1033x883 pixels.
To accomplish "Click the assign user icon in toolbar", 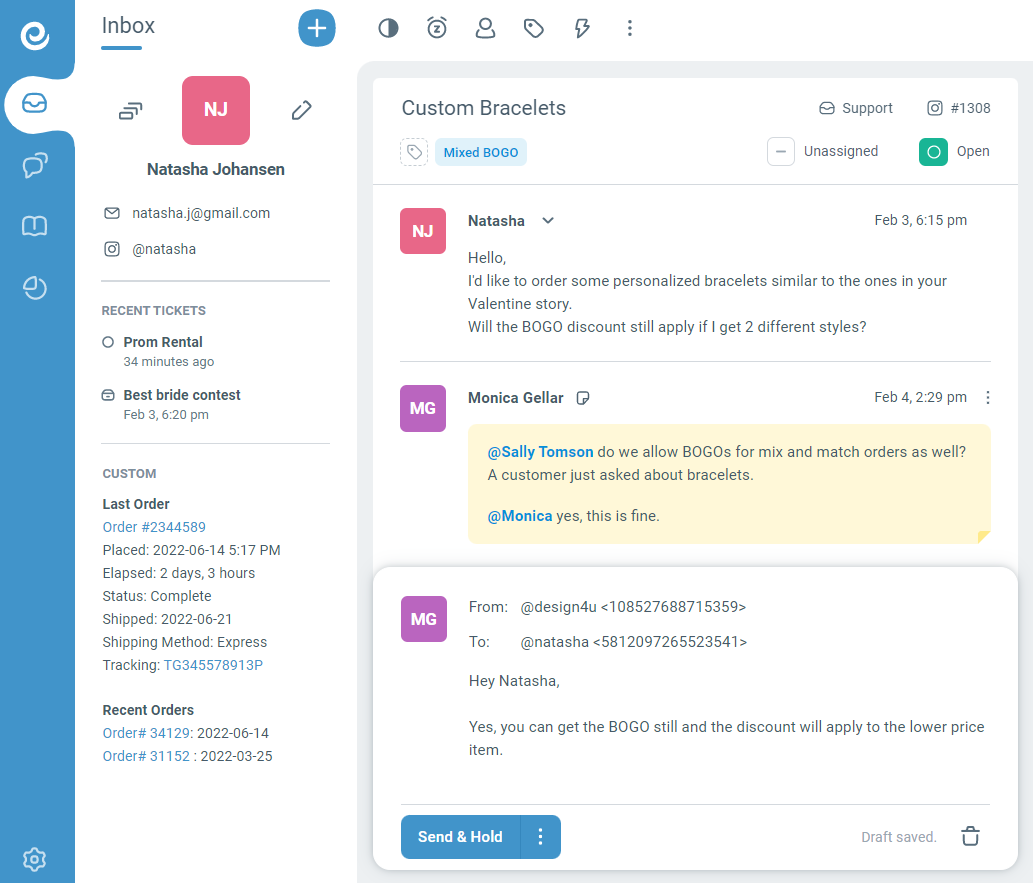I will coord(486,28).
